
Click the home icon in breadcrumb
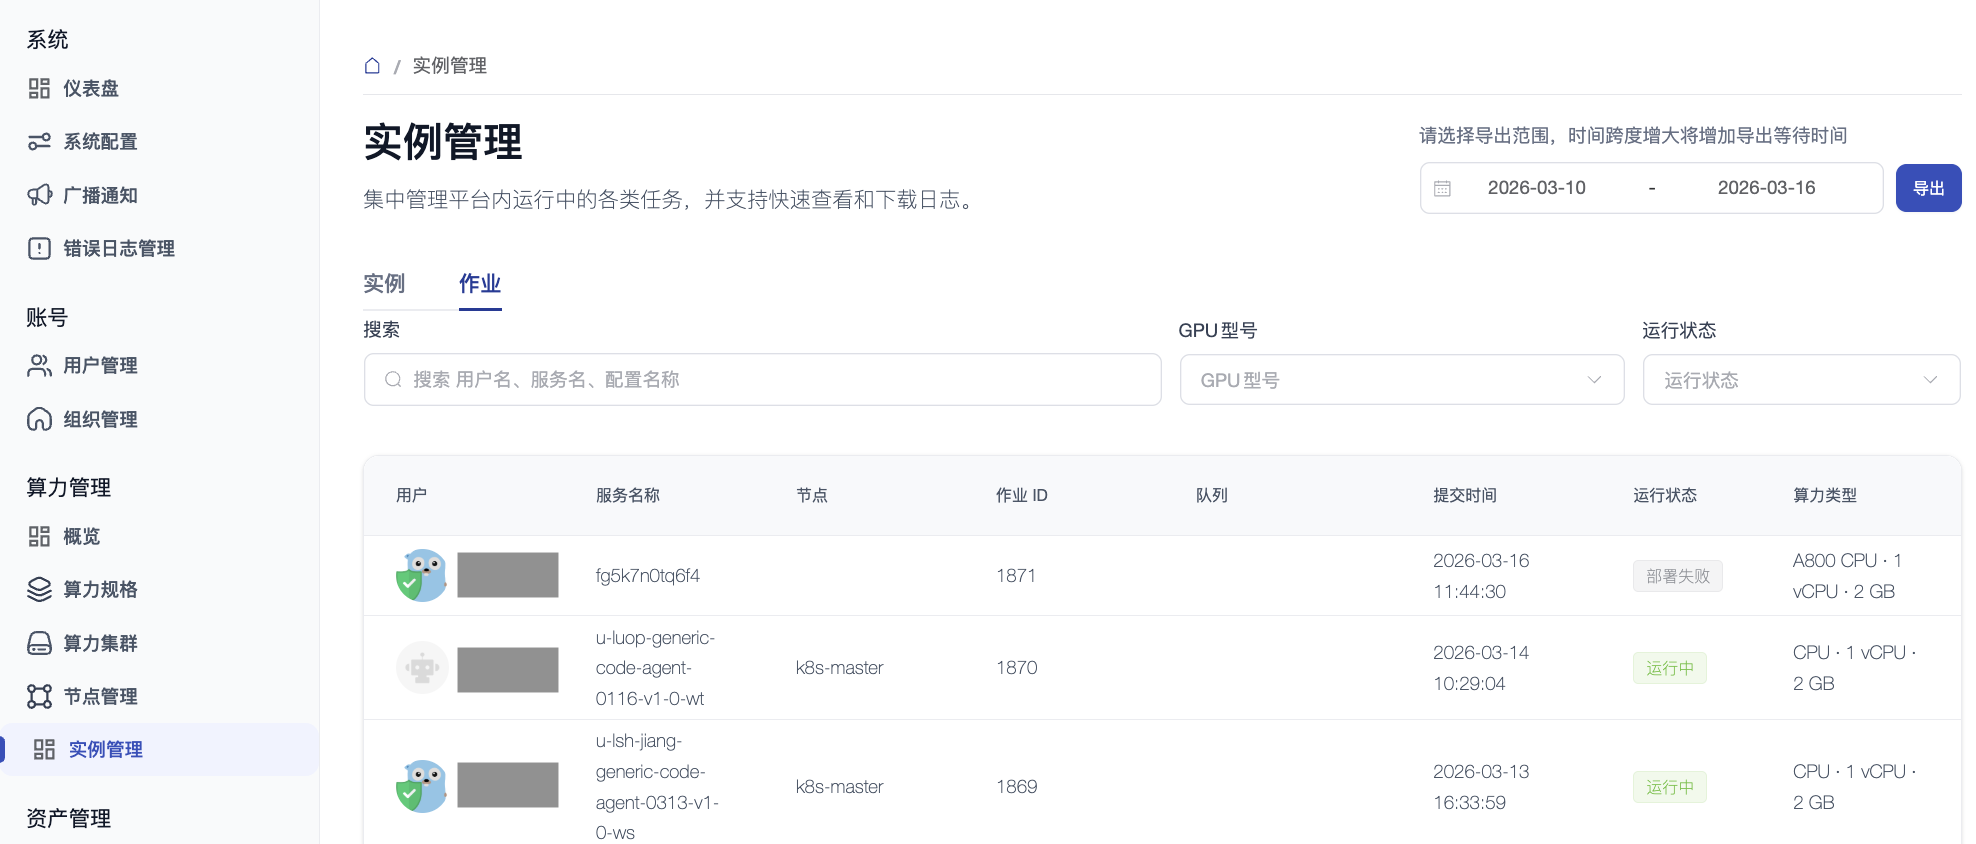point(372,66)
